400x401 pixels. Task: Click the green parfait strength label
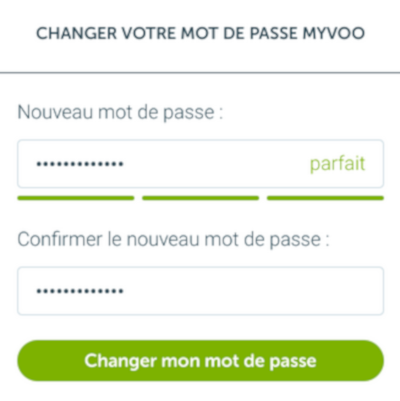(x=337, y=164)
